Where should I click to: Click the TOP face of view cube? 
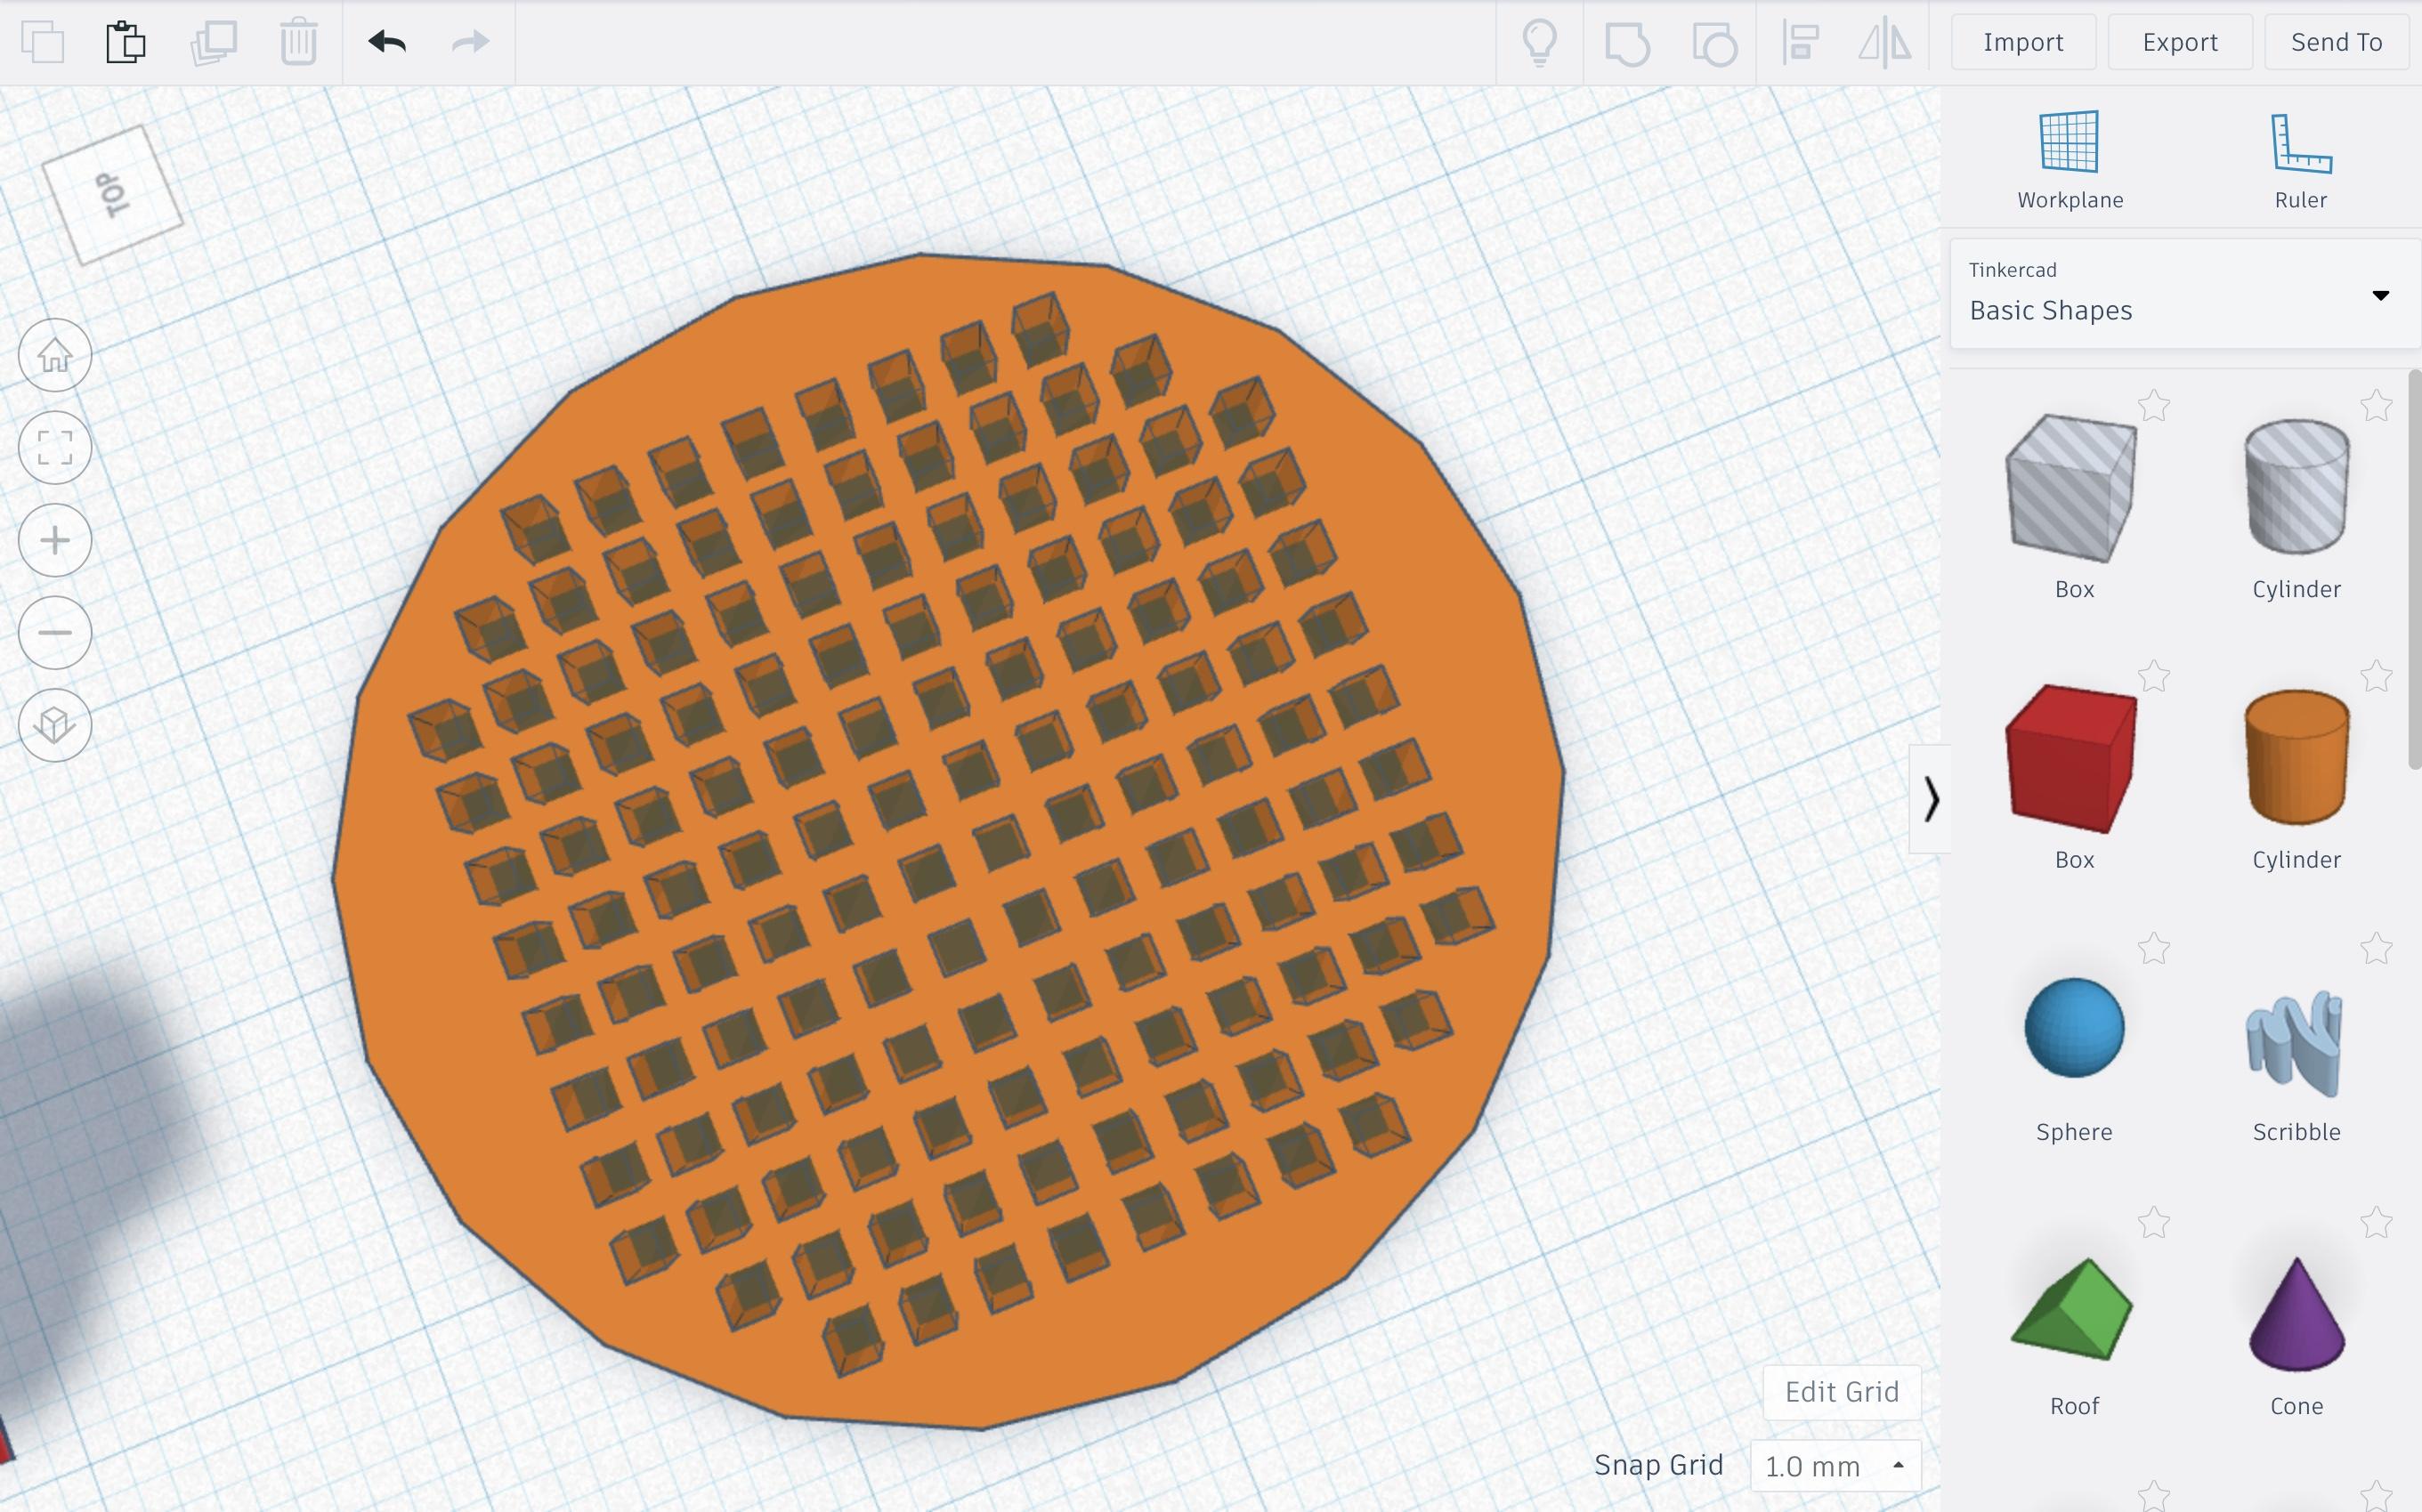113,194
